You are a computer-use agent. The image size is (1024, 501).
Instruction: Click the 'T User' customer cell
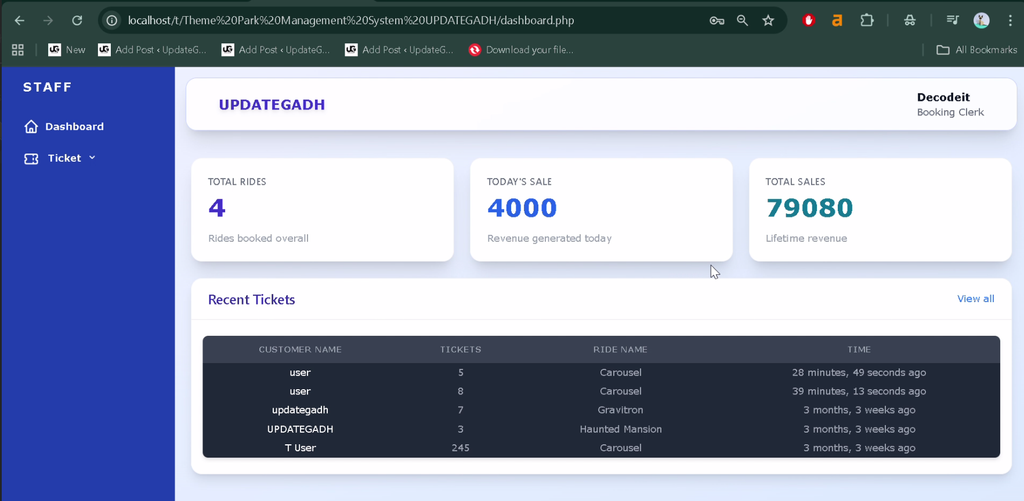300,448
